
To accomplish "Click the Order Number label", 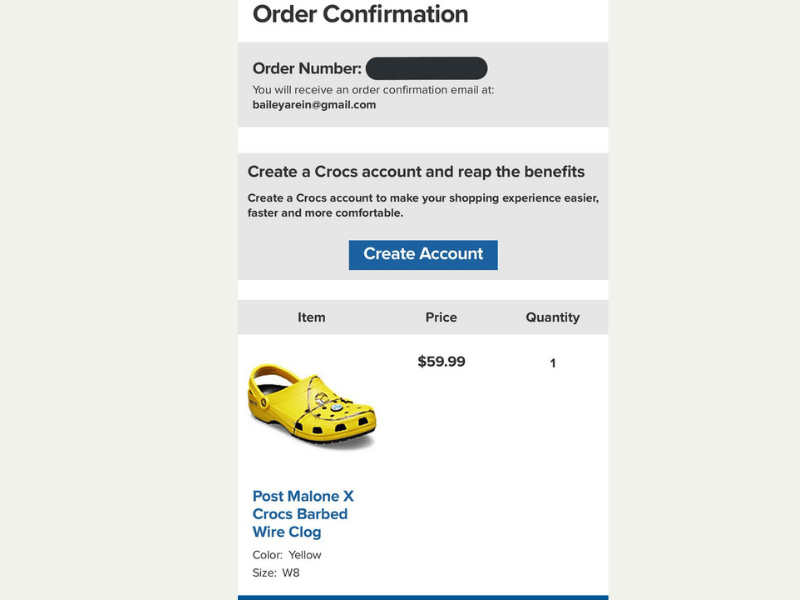I will coord(306,69).
